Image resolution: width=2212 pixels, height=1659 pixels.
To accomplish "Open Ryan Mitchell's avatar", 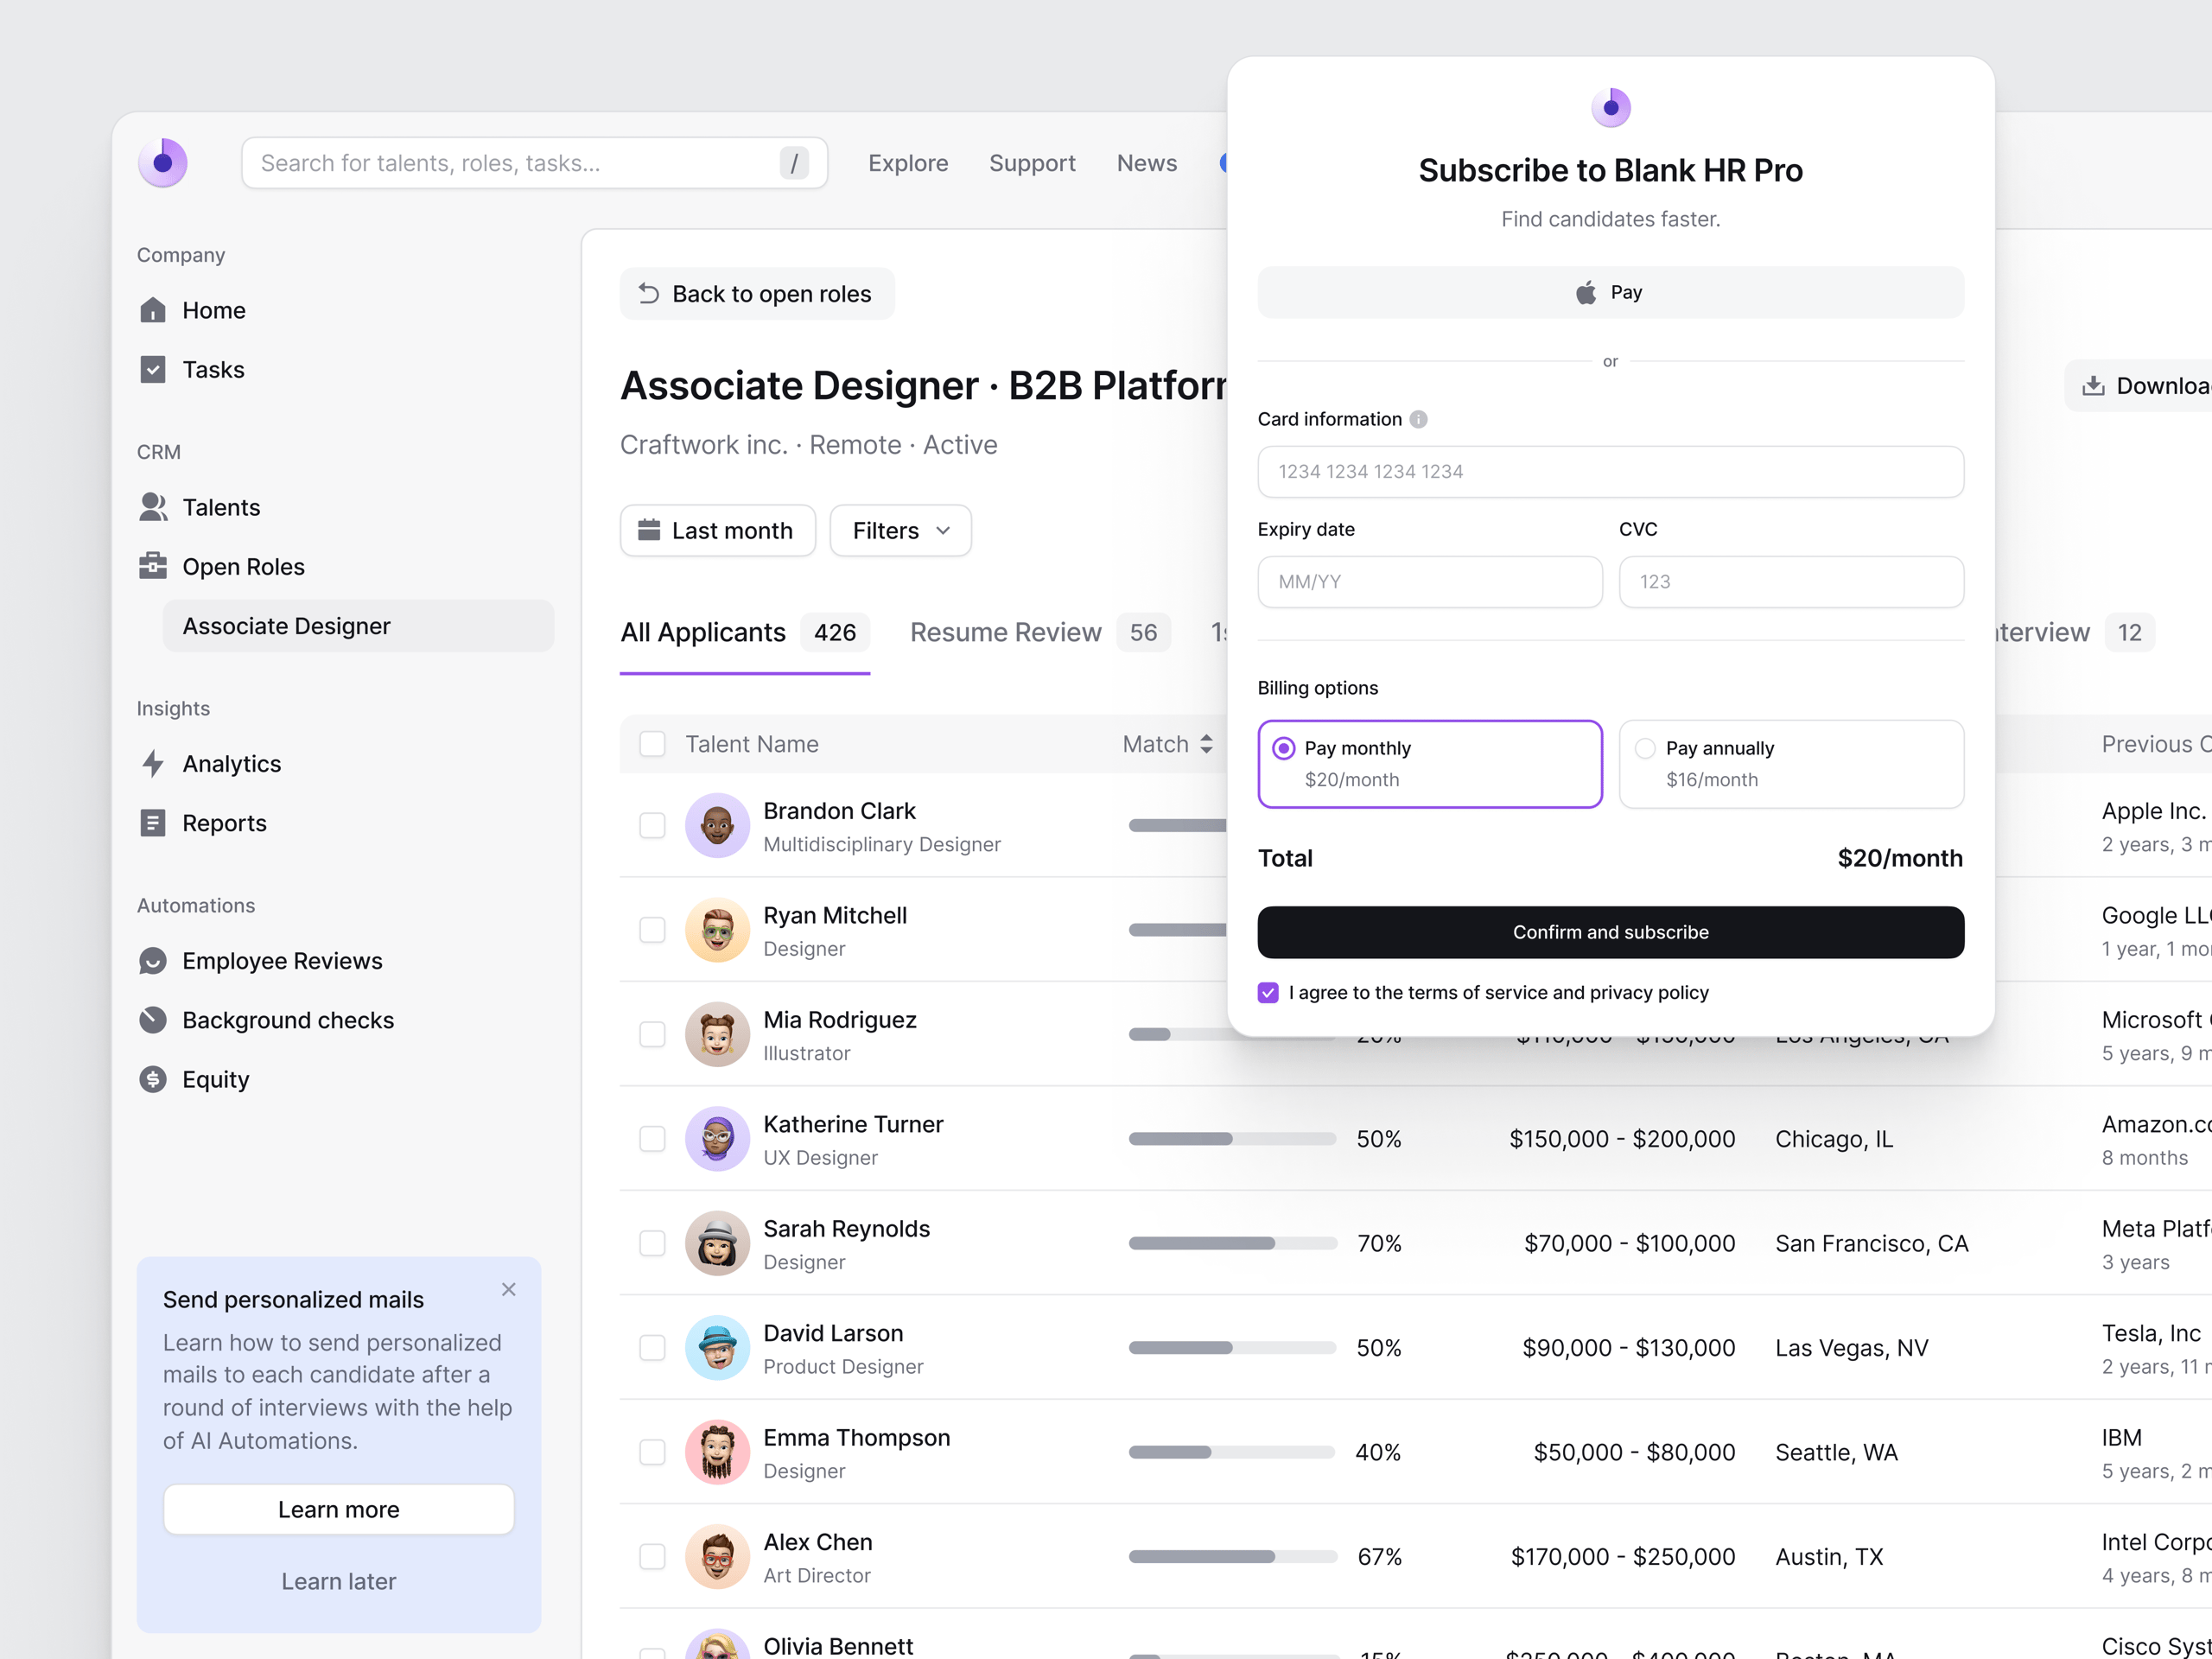I will [x=717, y=930].
